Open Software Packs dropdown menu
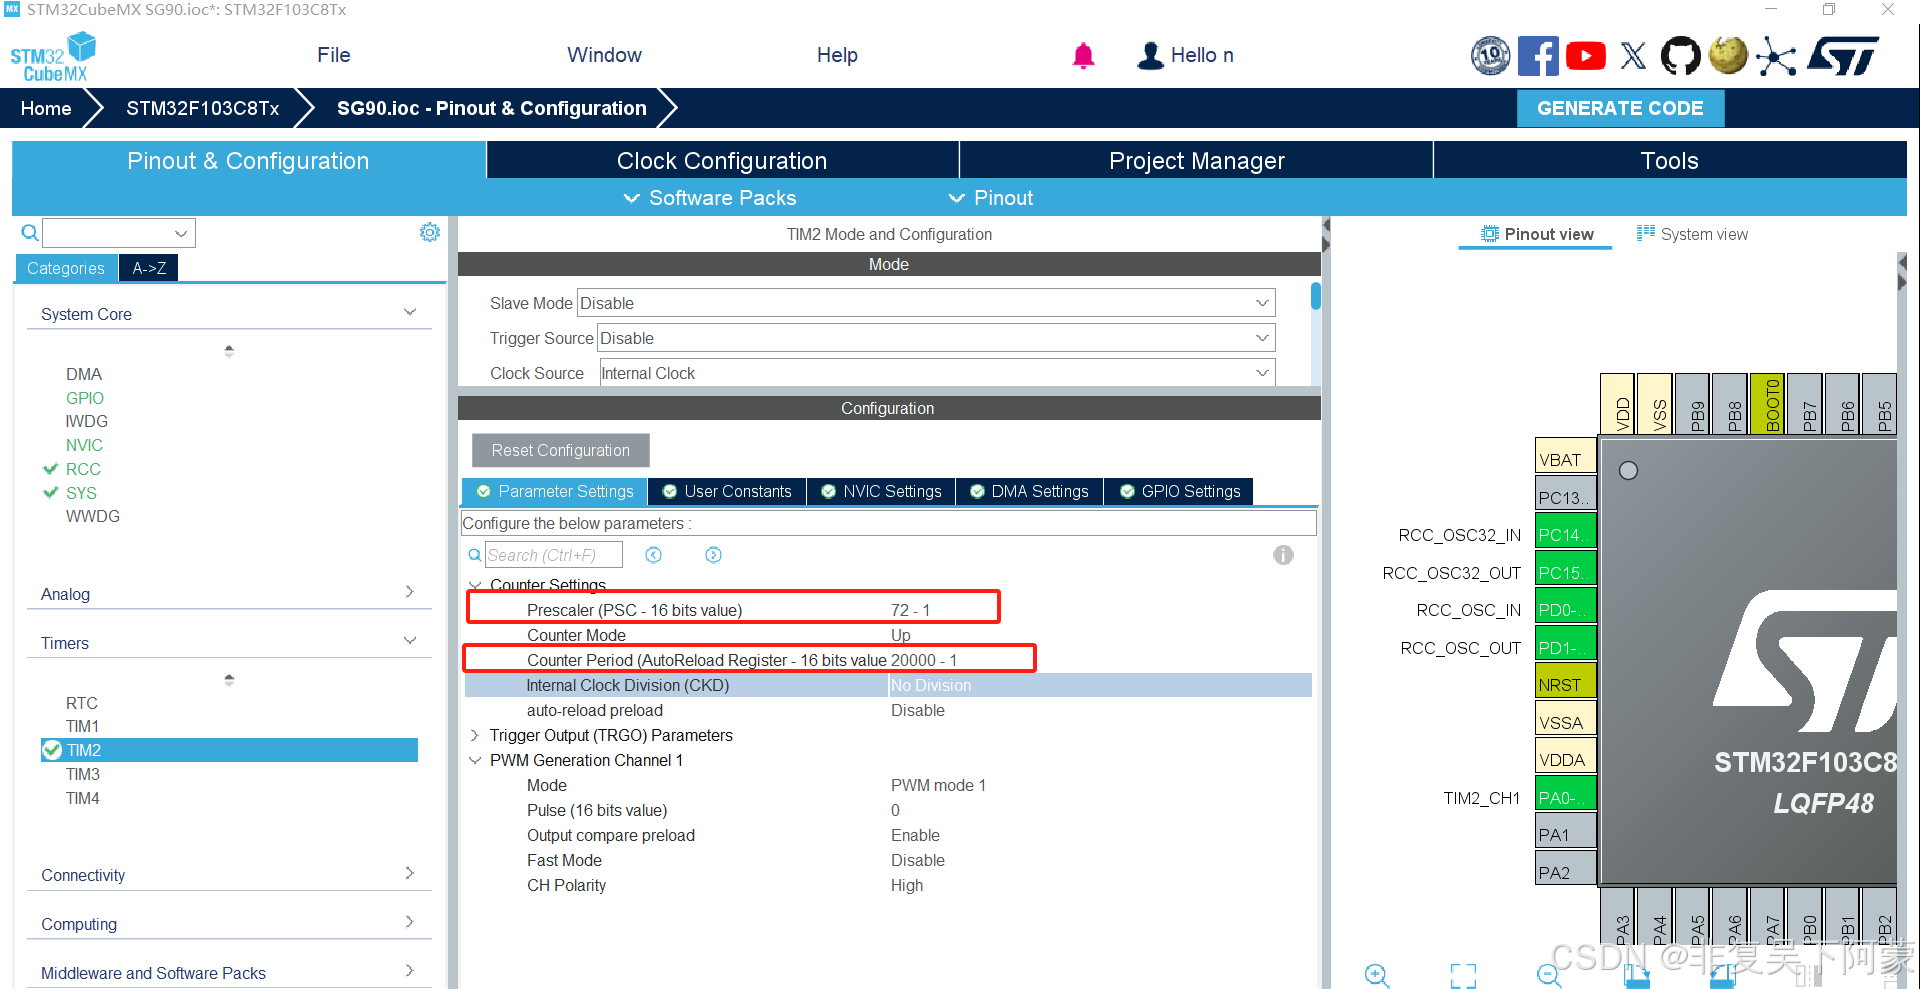 pos(710,198)
